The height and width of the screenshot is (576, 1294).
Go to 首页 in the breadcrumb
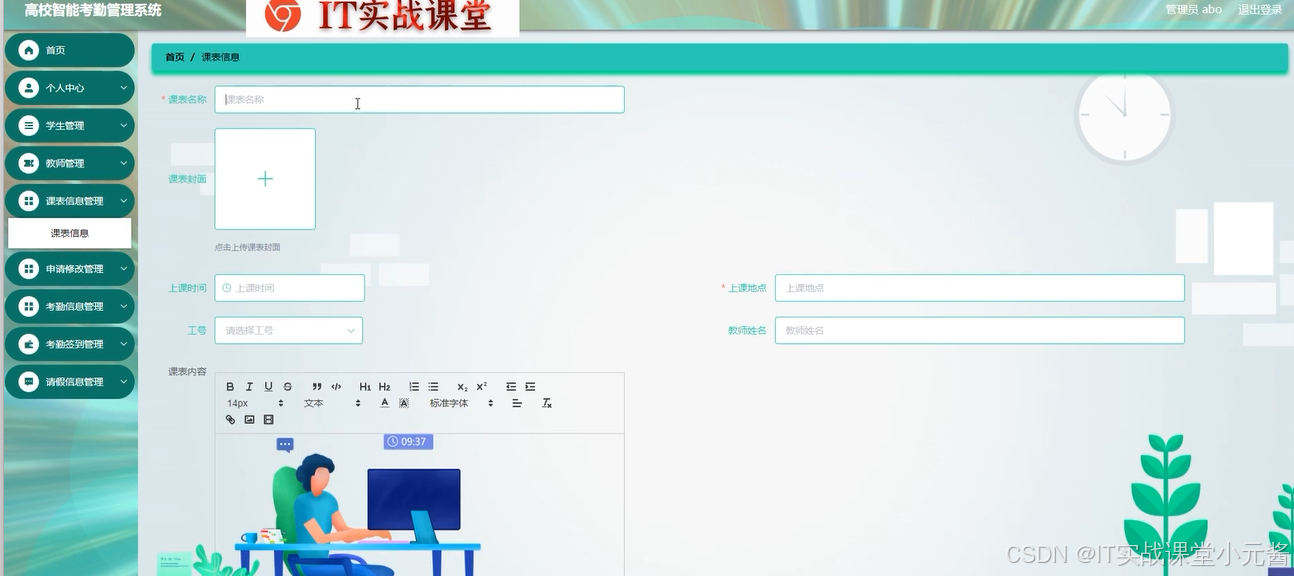point(175,57)
